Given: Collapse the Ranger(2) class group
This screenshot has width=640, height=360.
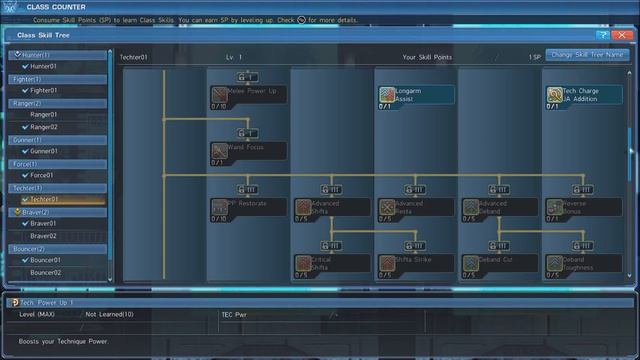Looking at the screenshot, I should [x=58, y=103].
